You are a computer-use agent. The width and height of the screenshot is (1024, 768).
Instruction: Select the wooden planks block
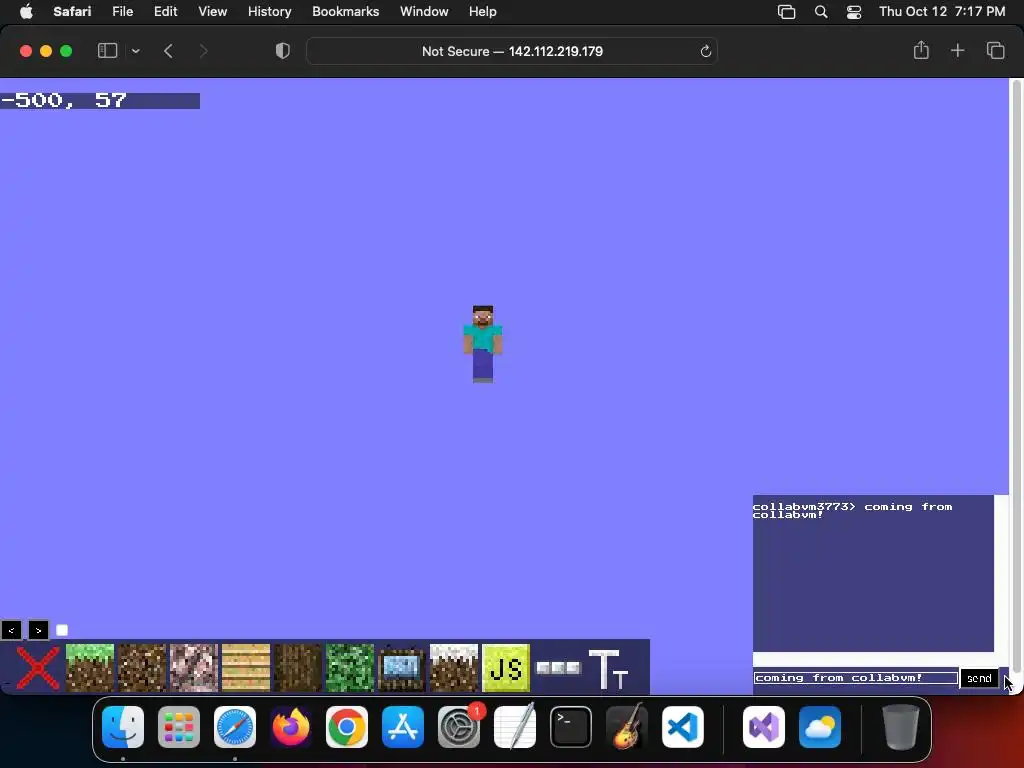(246, 667)
